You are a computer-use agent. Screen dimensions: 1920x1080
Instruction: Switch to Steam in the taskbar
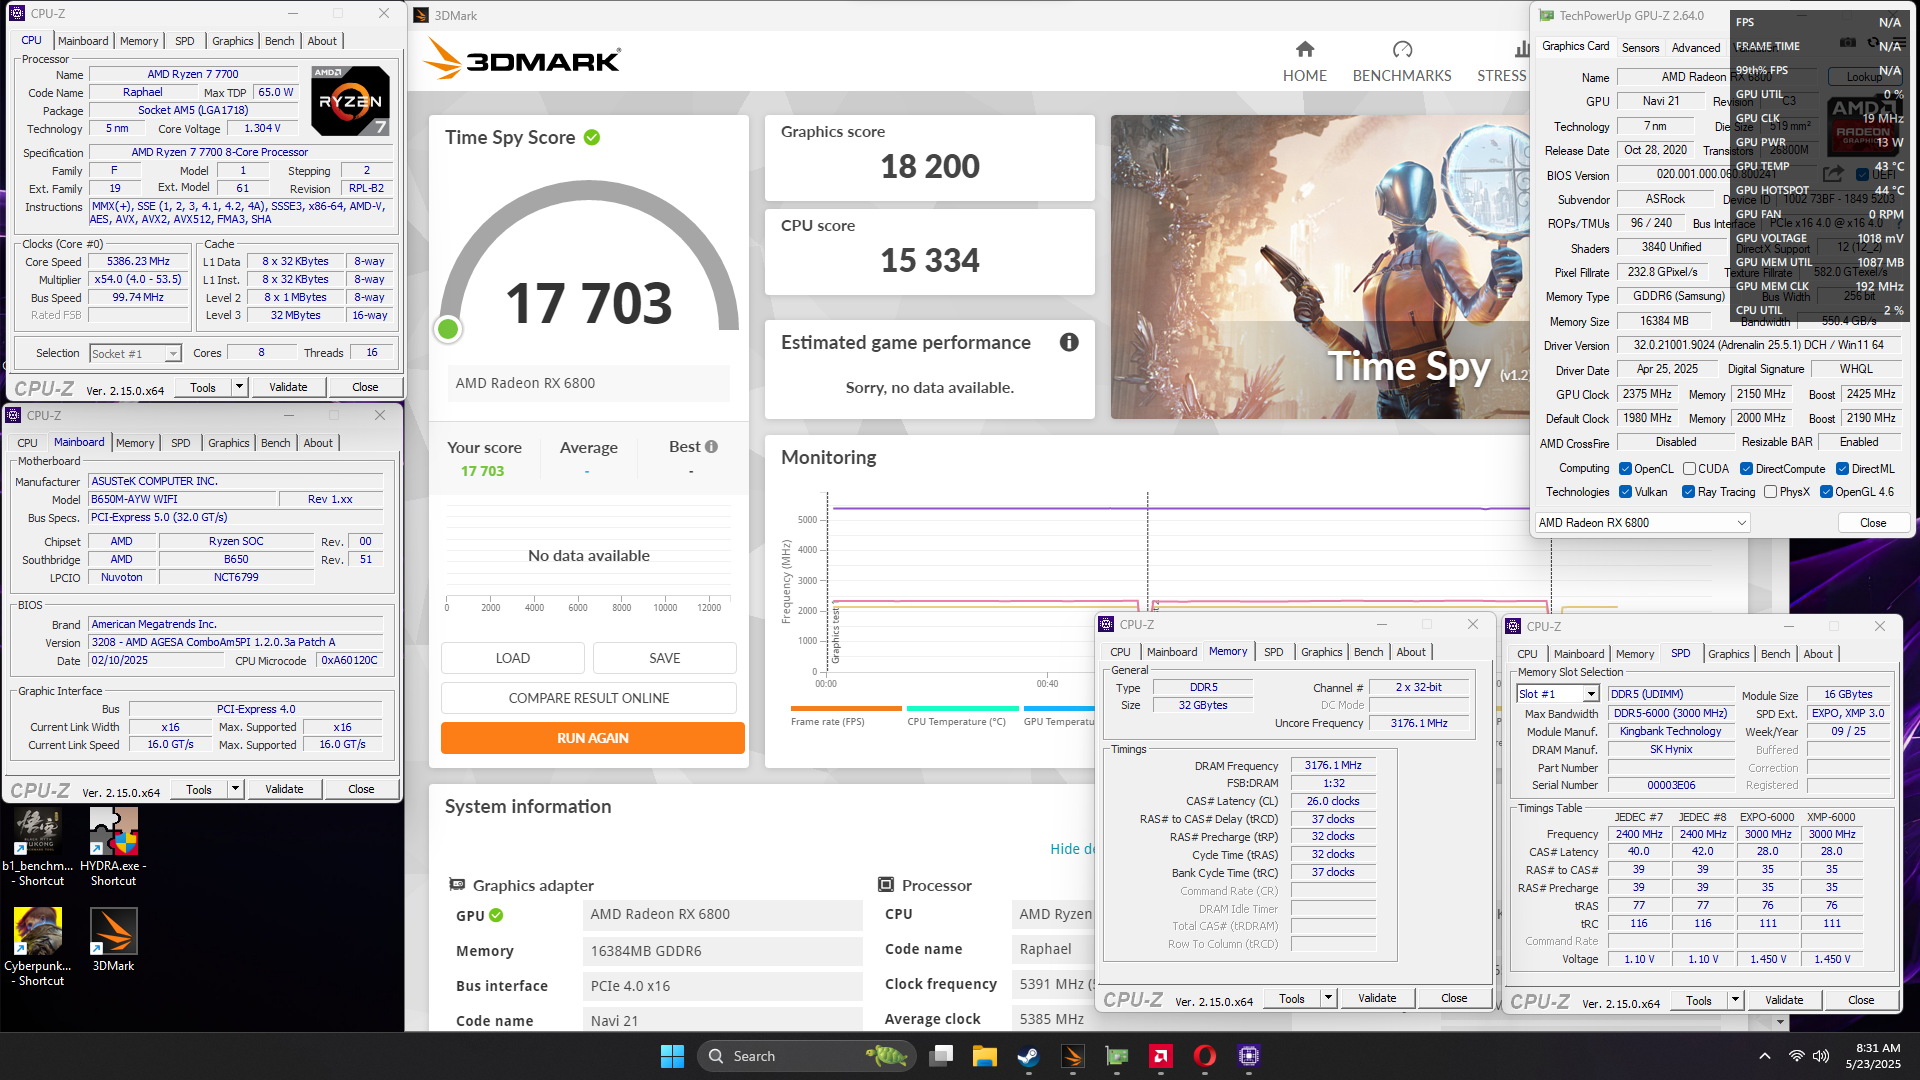(x=1028, y=1056)
